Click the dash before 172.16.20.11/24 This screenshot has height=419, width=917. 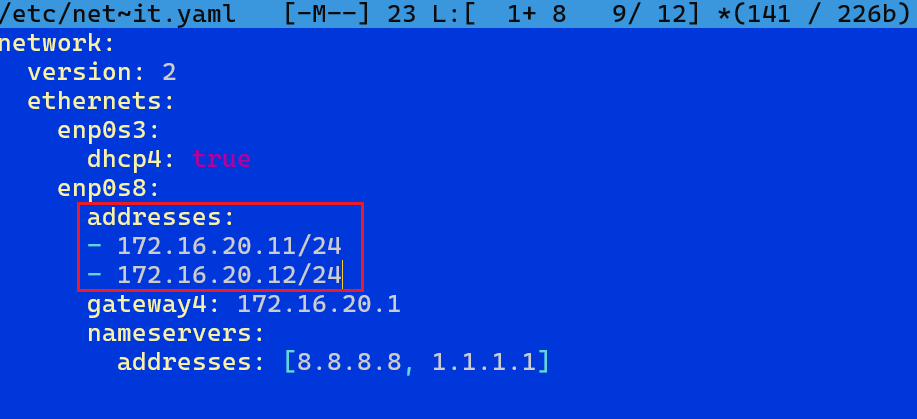94,246
